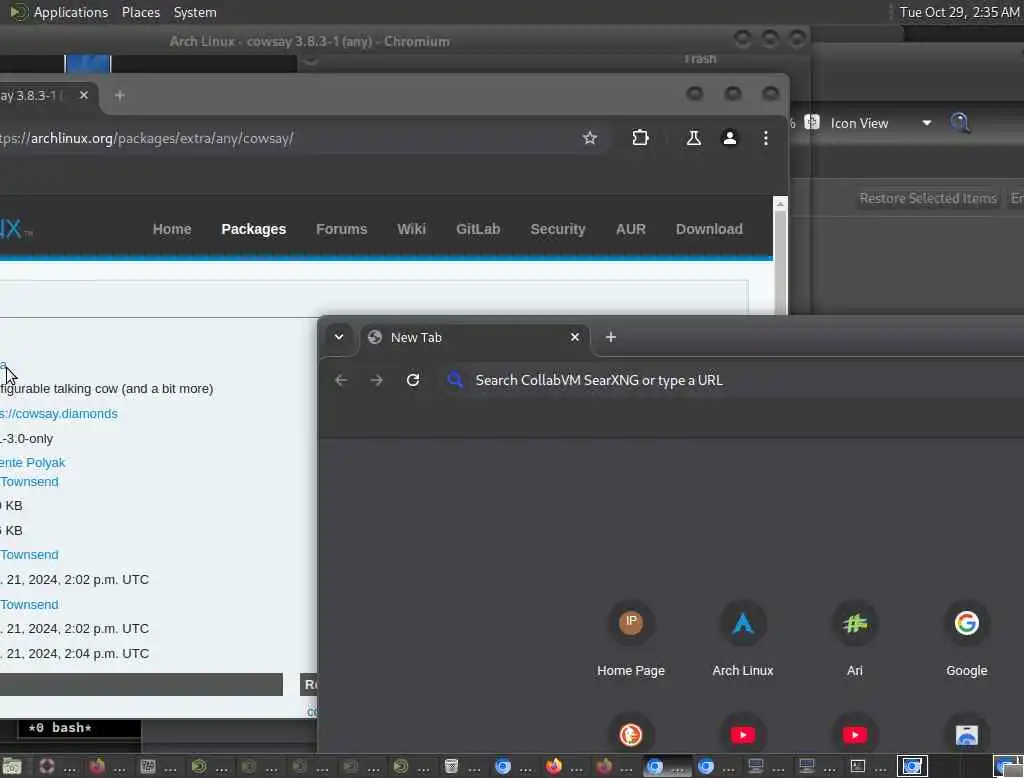Screen dimensions: 1024x778
Task: Click the back arrow in the New Tab window
Action: point(341,380)
